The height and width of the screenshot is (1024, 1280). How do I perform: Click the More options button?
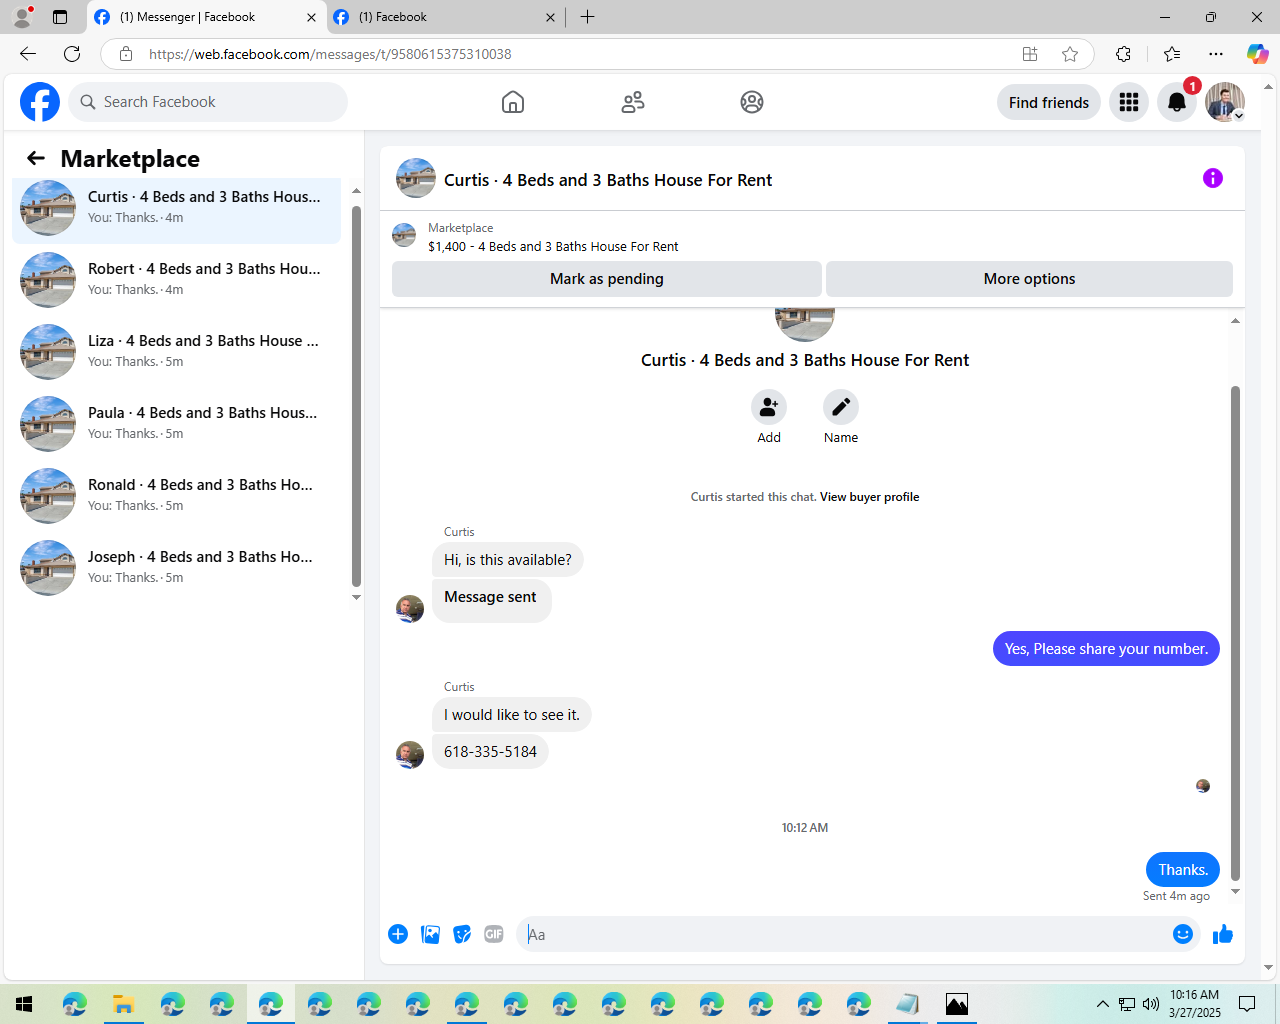coord(1029,279)
